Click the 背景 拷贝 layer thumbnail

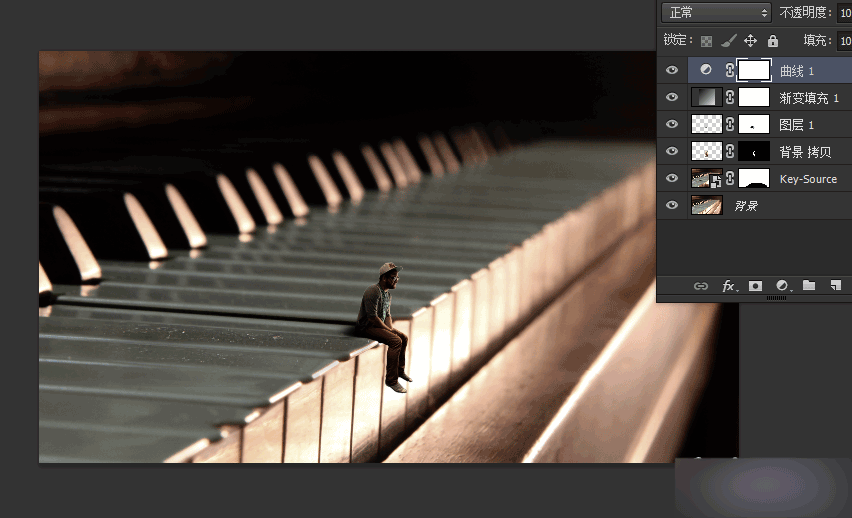[x=706, y=151]
